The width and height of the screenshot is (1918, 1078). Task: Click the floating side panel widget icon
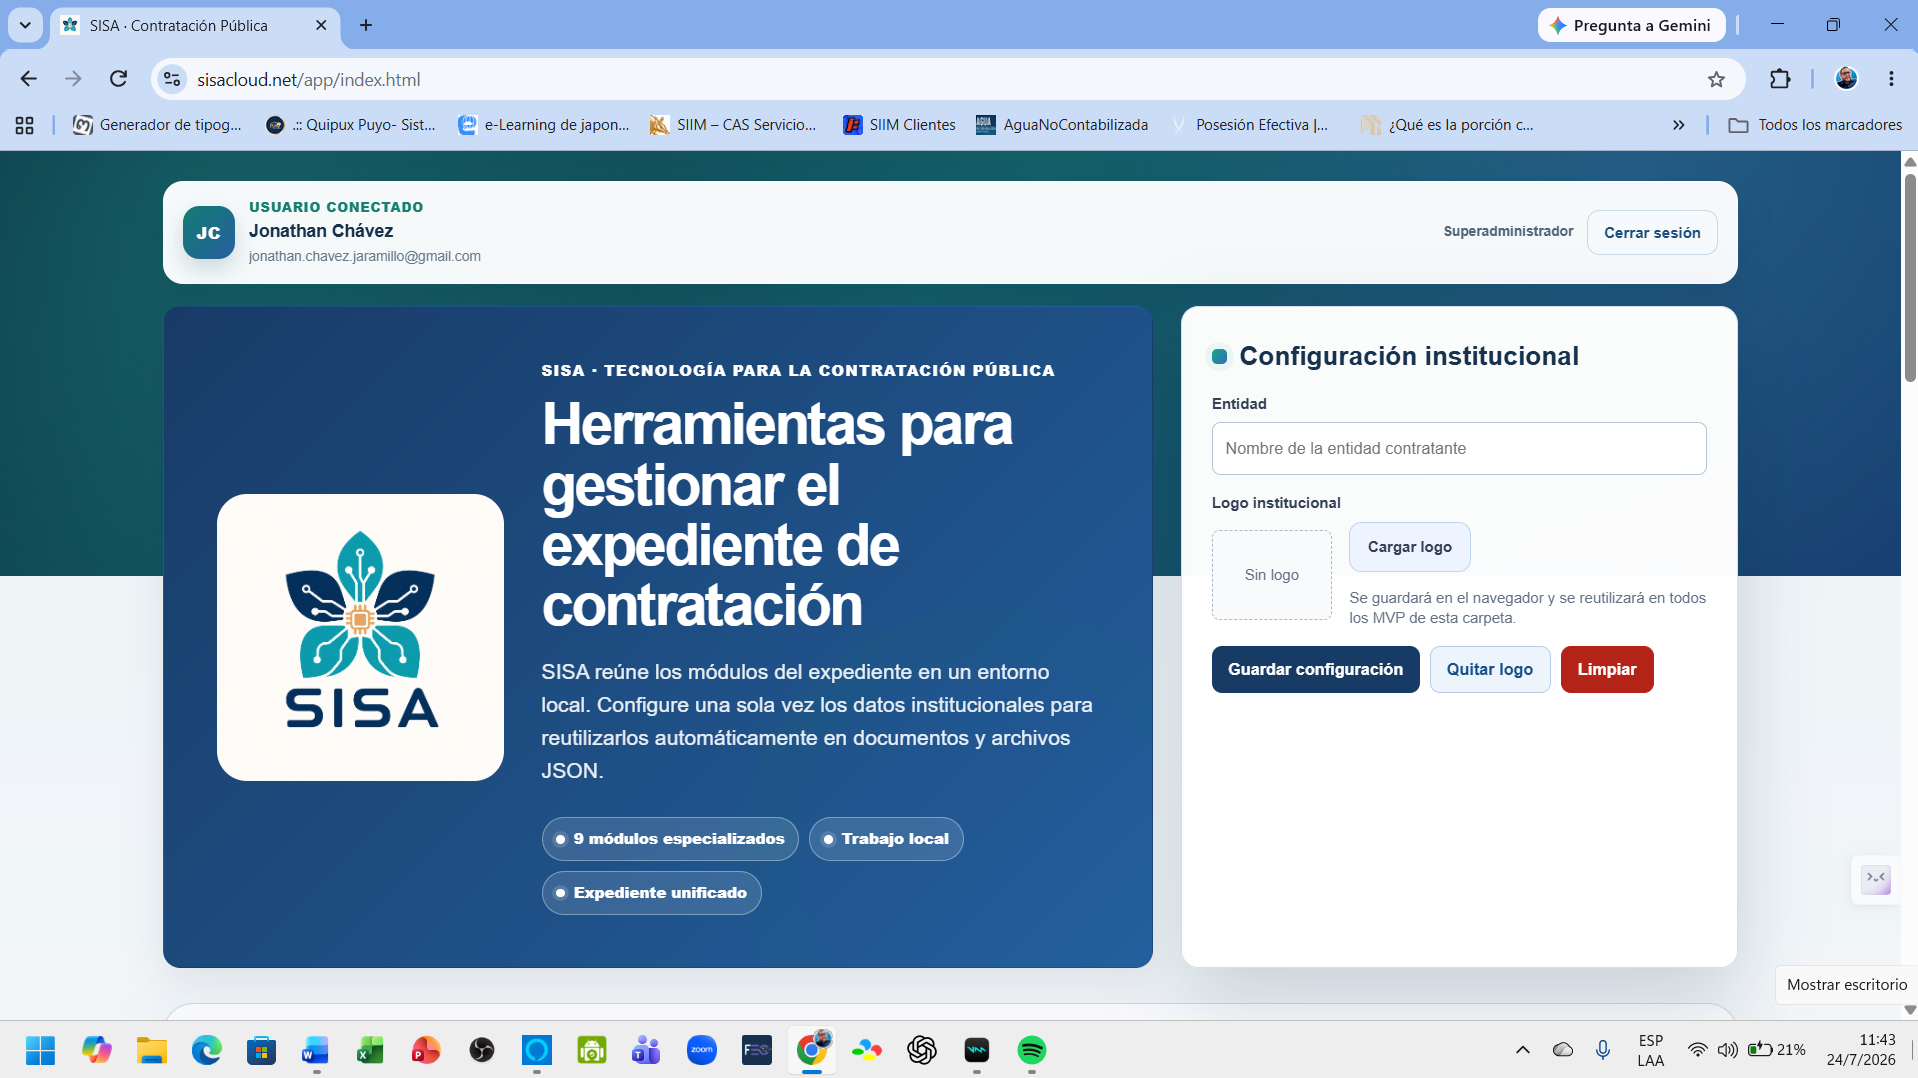(x=1875, y=880)
